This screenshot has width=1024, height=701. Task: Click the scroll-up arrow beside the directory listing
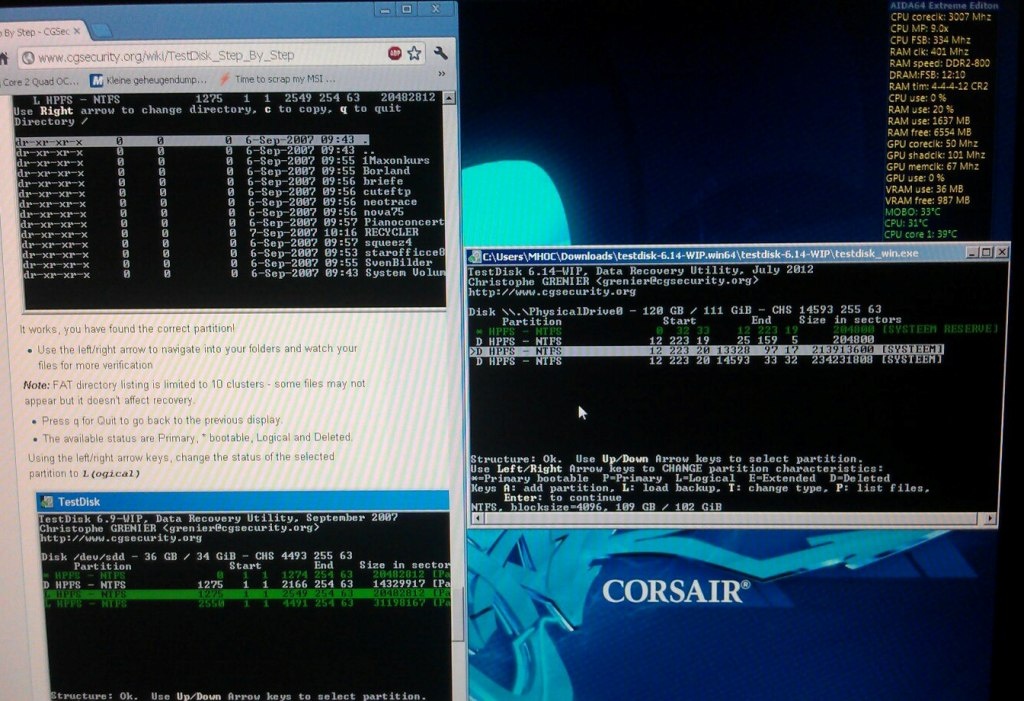449,98
